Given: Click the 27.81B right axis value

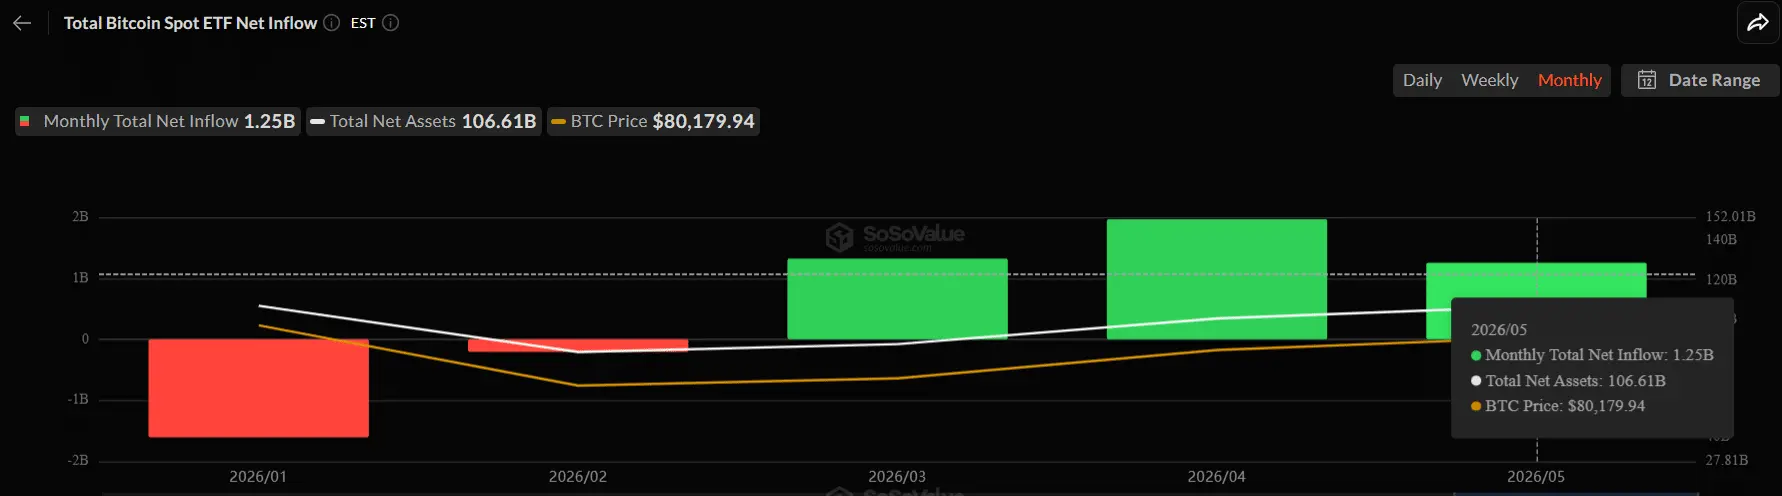Looking at the screenshot, I should [x=1727, y=461].
